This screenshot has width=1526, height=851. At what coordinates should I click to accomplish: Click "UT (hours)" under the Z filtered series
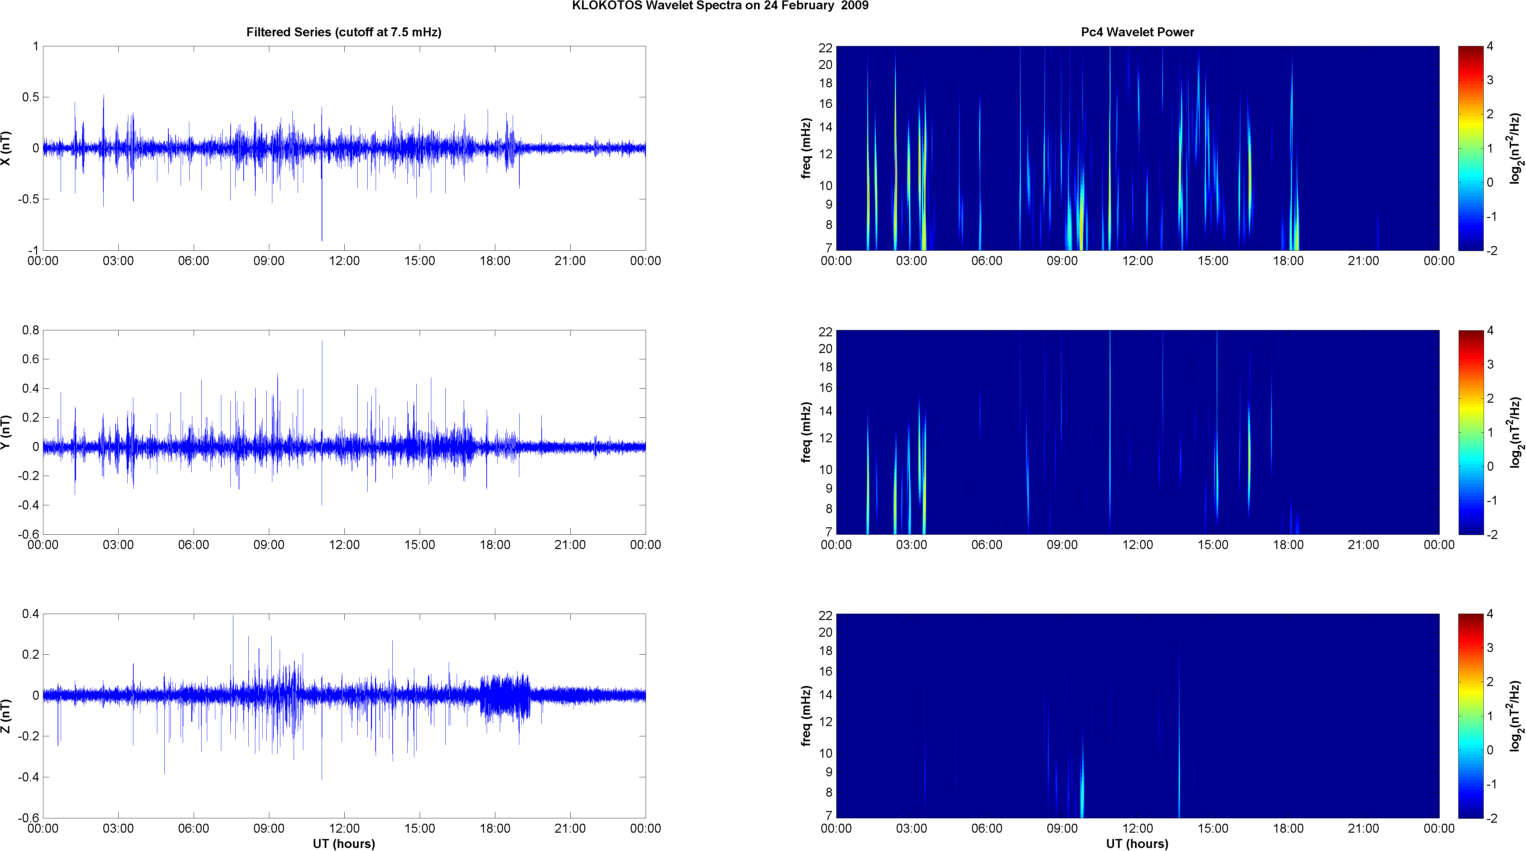coord(344,844)
